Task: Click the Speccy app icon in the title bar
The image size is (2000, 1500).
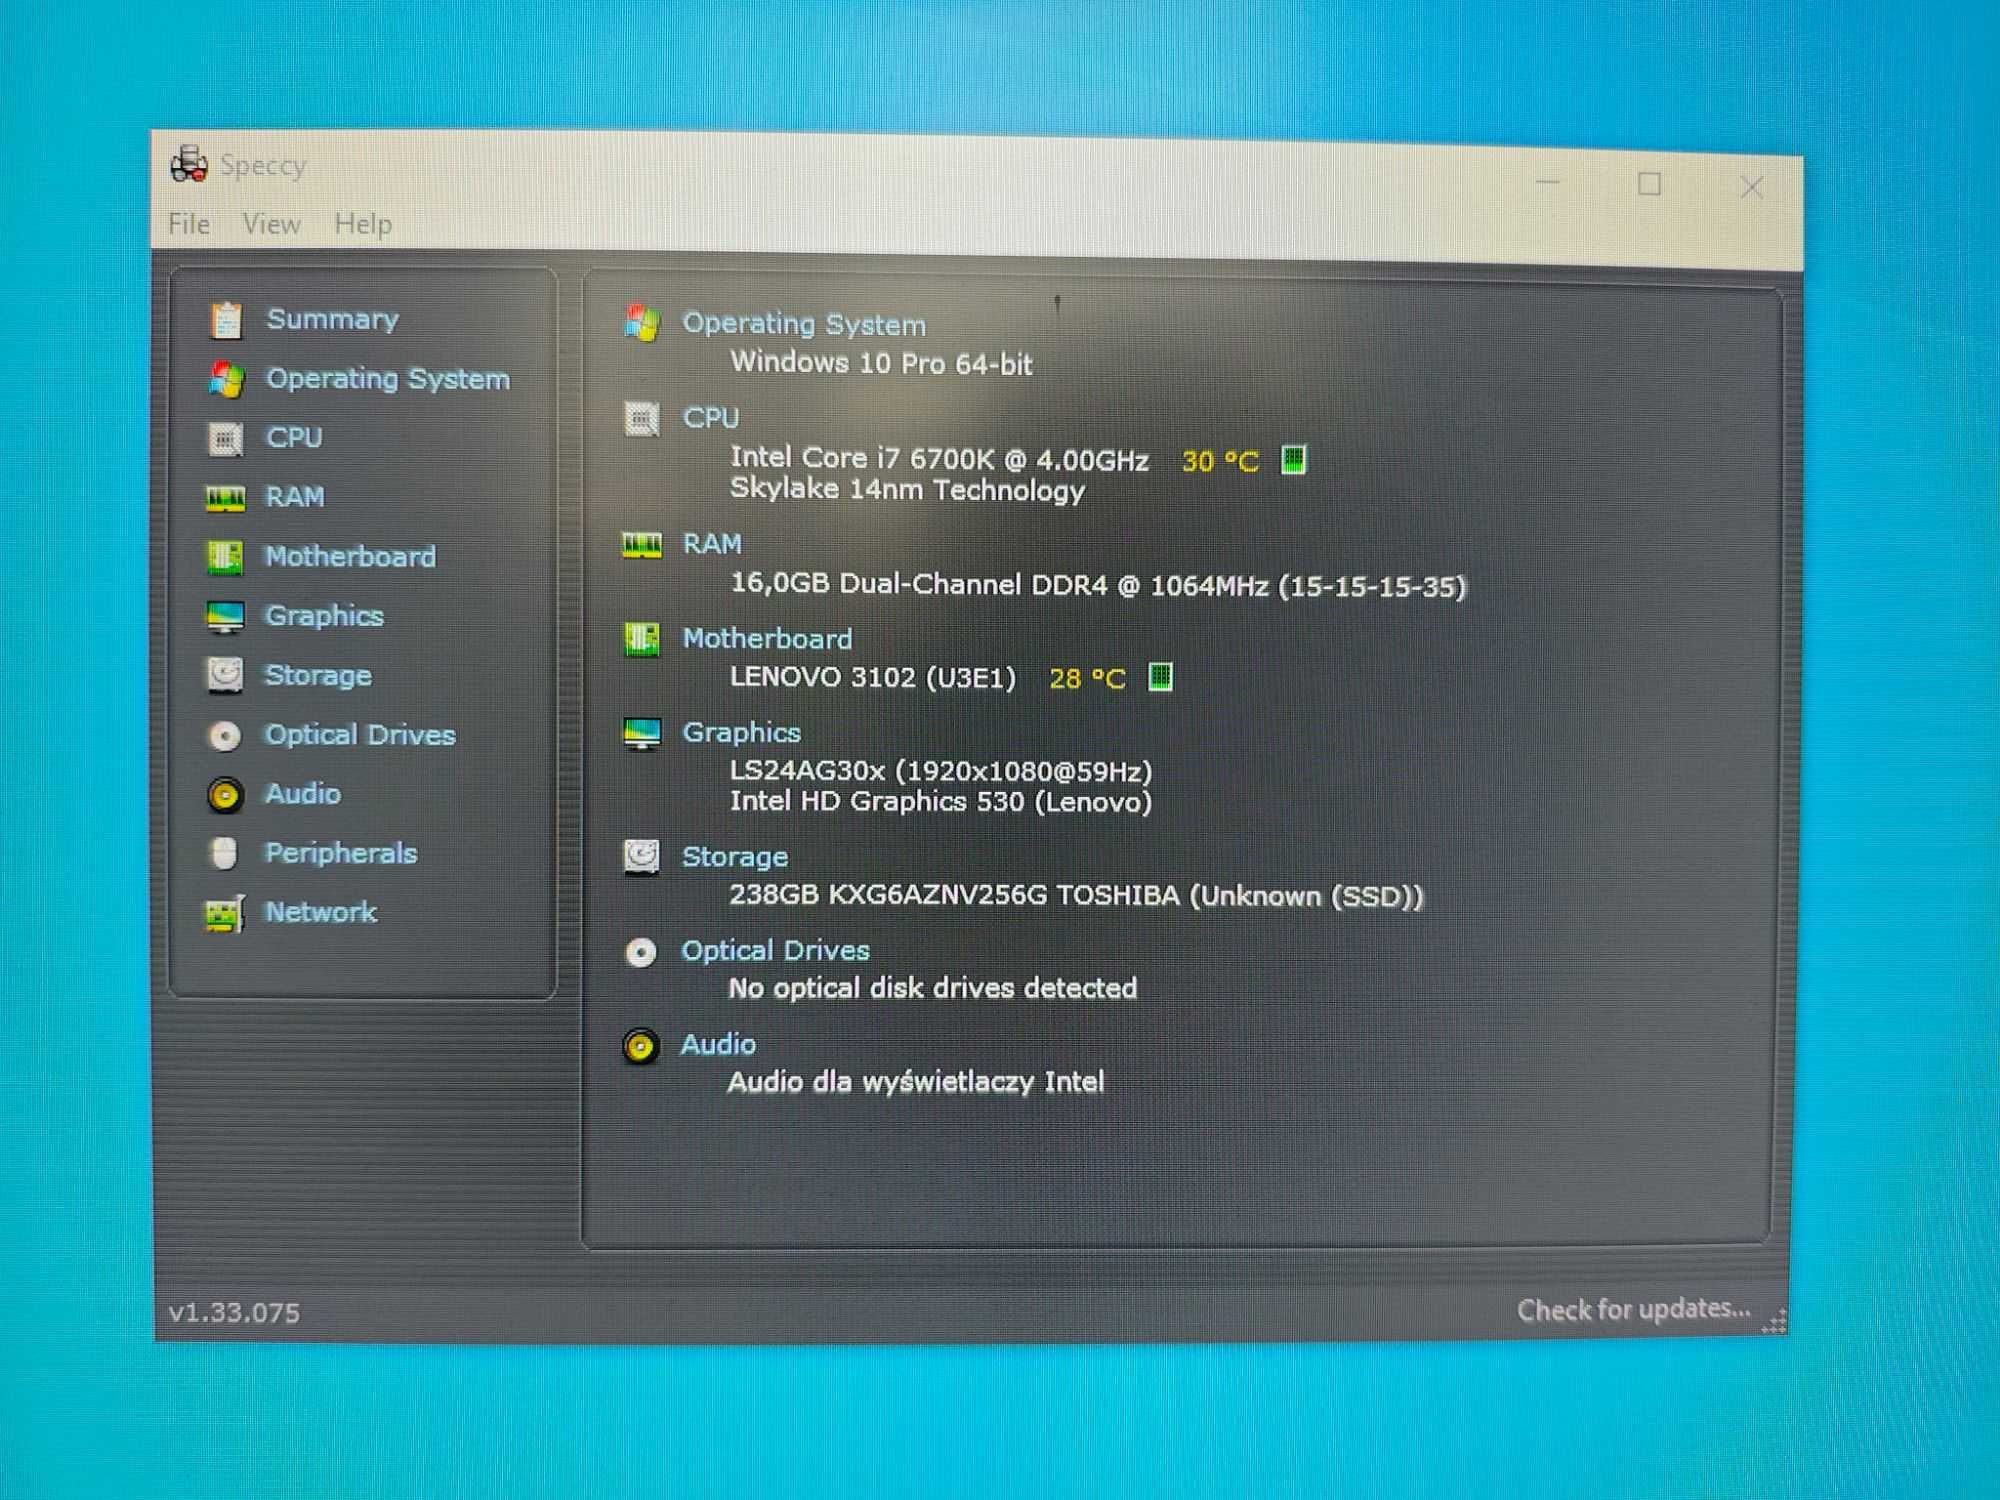Action: [x=188, y=164]
